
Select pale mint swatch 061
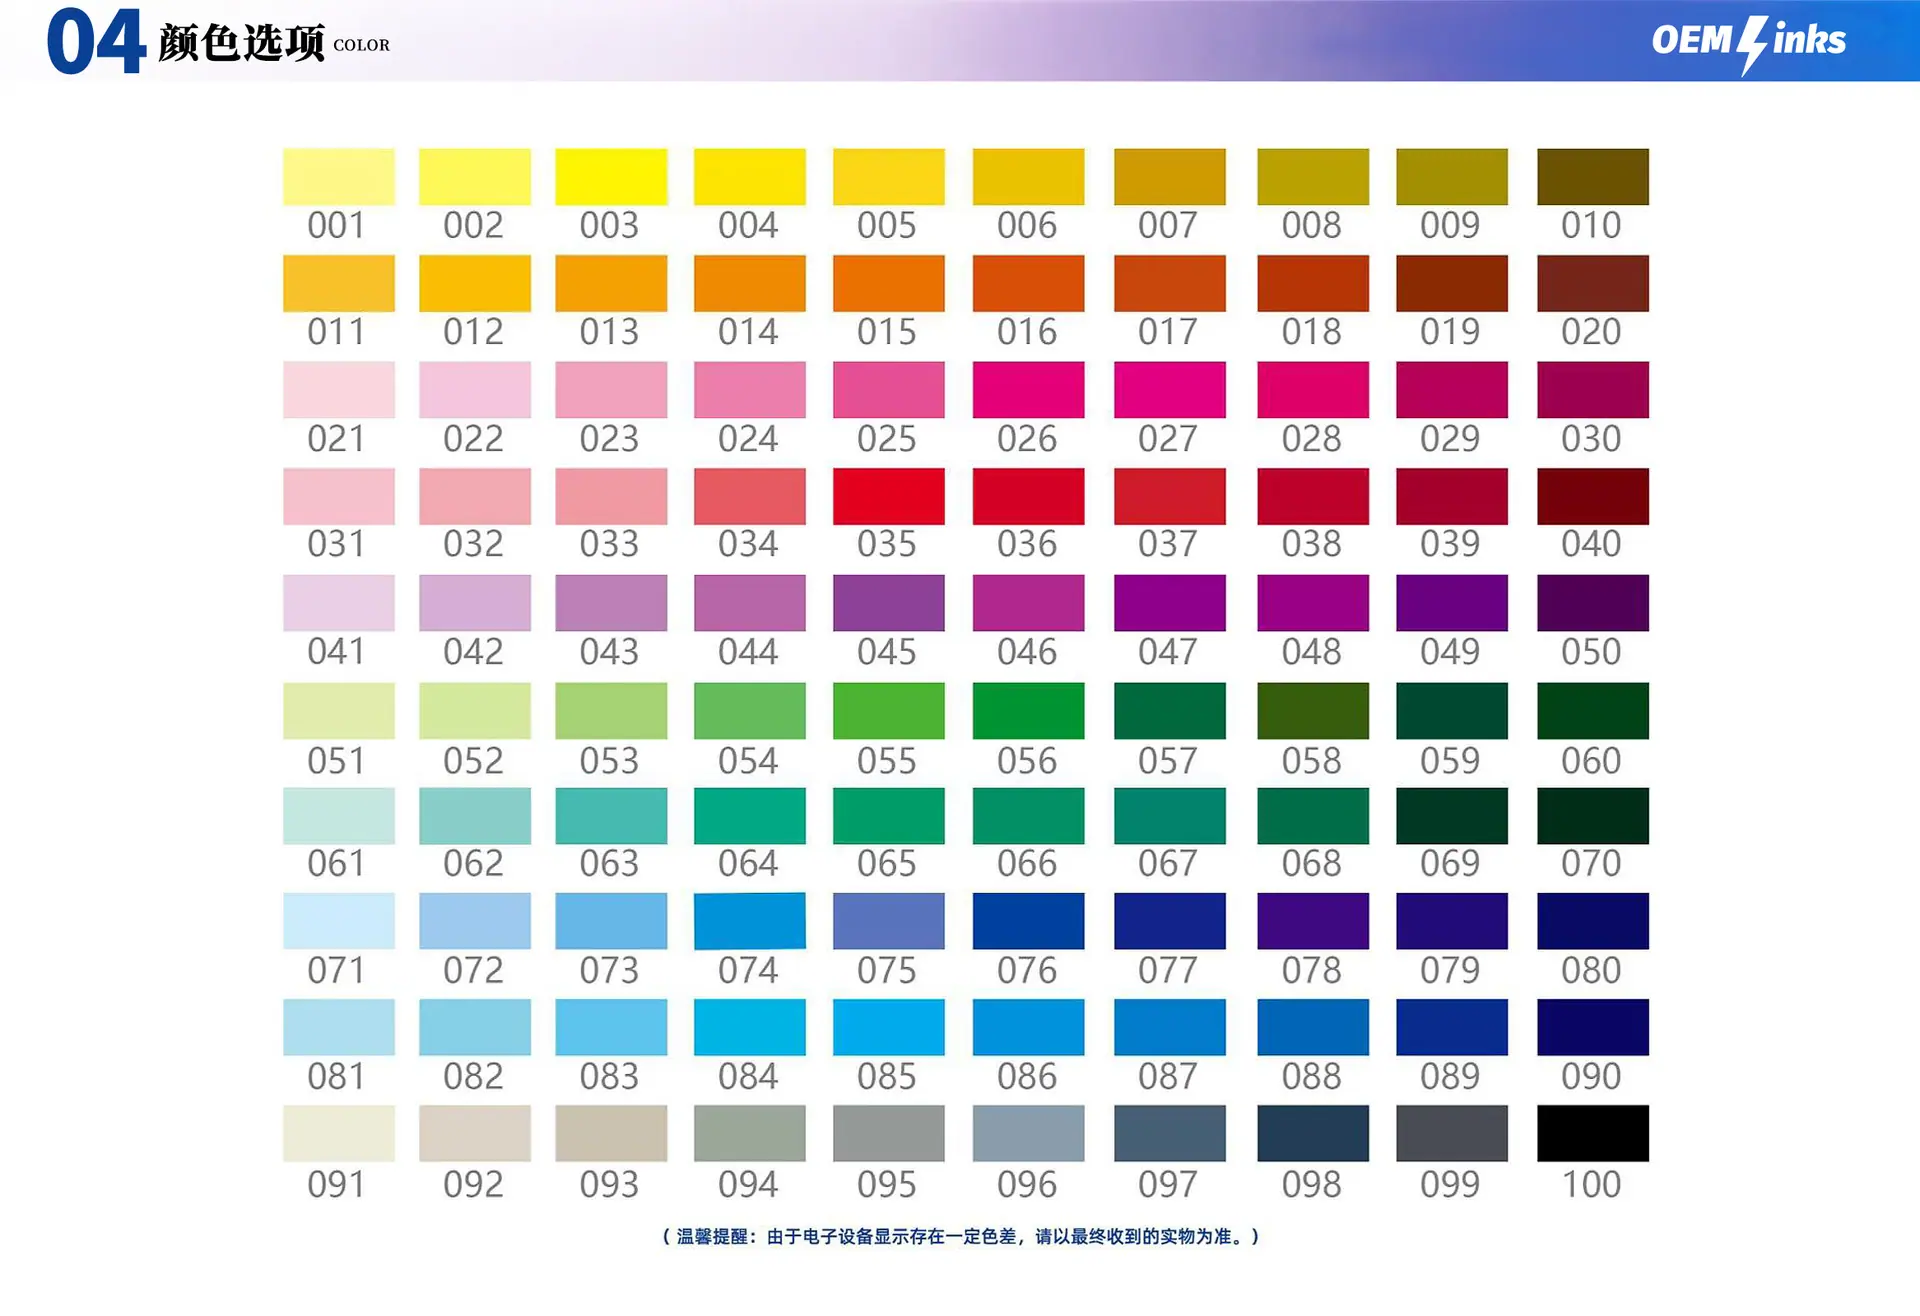coord(338,816)
